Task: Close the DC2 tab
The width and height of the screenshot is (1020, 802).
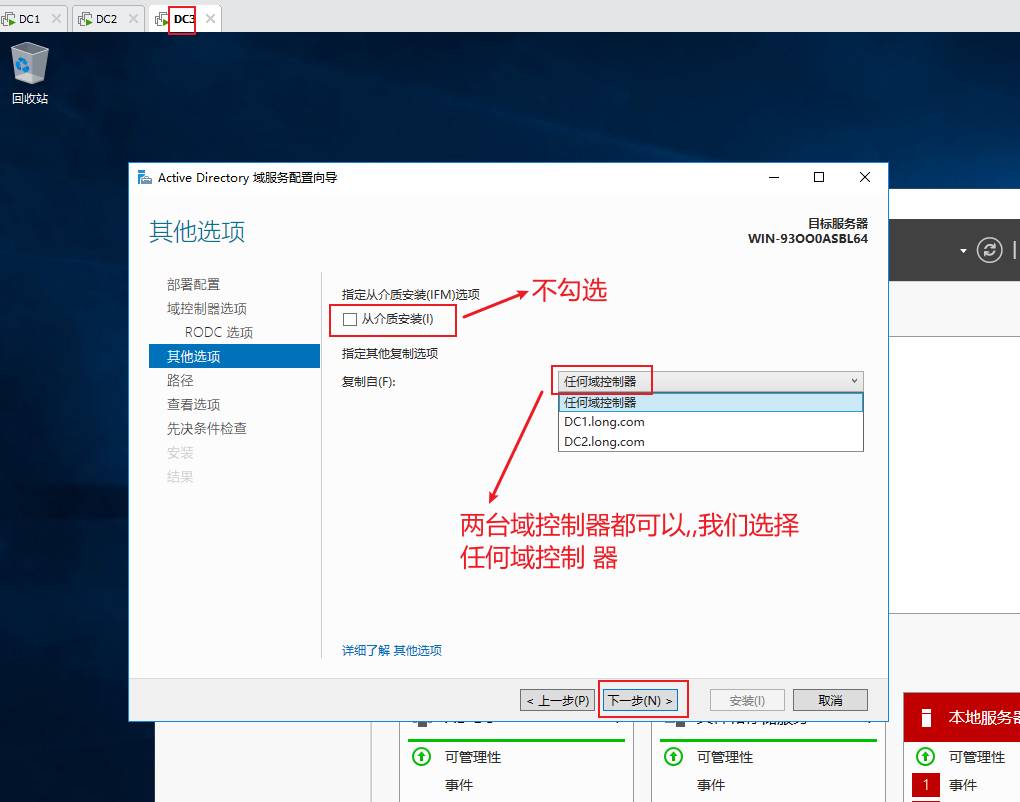Action: 133,19
